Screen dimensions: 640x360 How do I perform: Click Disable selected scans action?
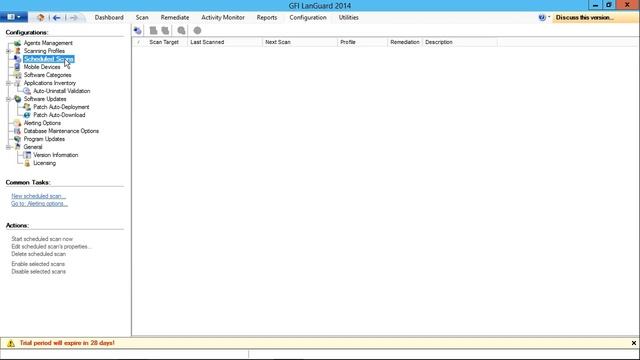point(38,272)
